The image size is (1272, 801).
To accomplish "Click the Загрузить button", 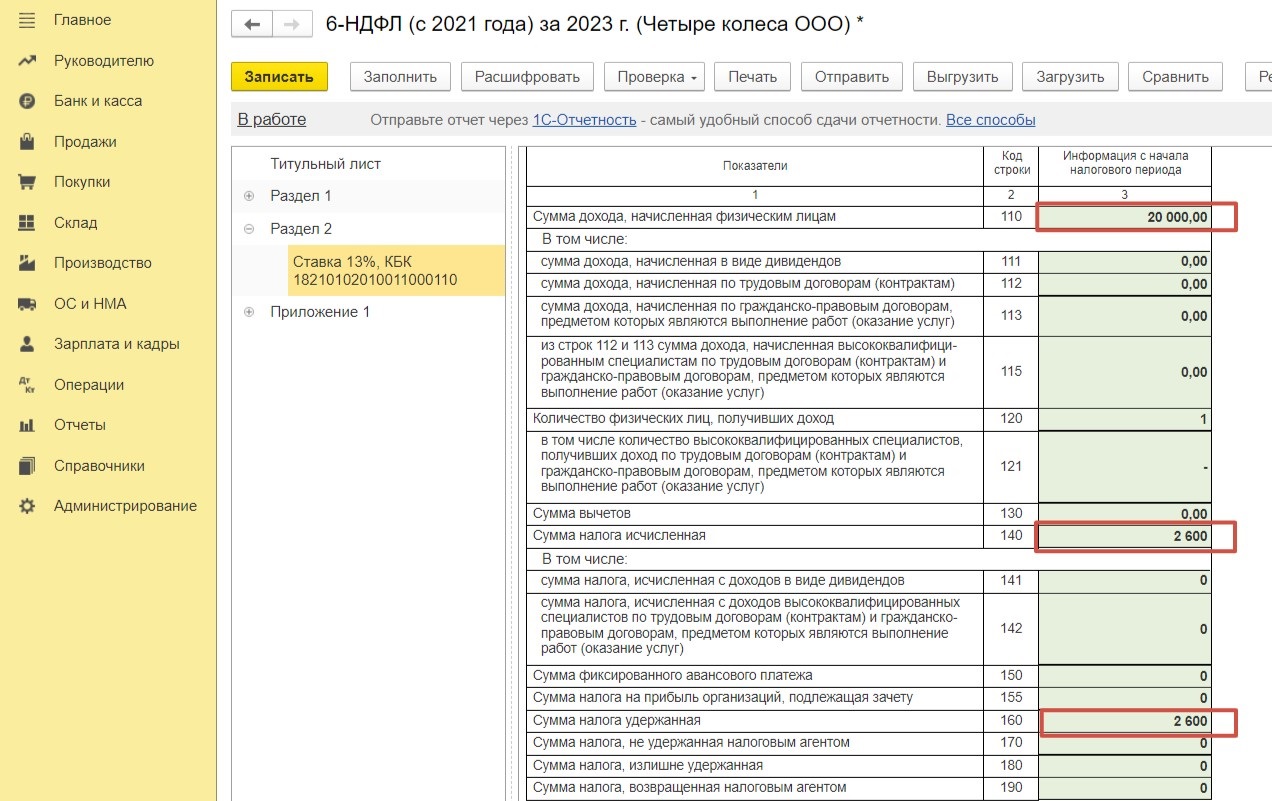I will tap(1070, 77).
